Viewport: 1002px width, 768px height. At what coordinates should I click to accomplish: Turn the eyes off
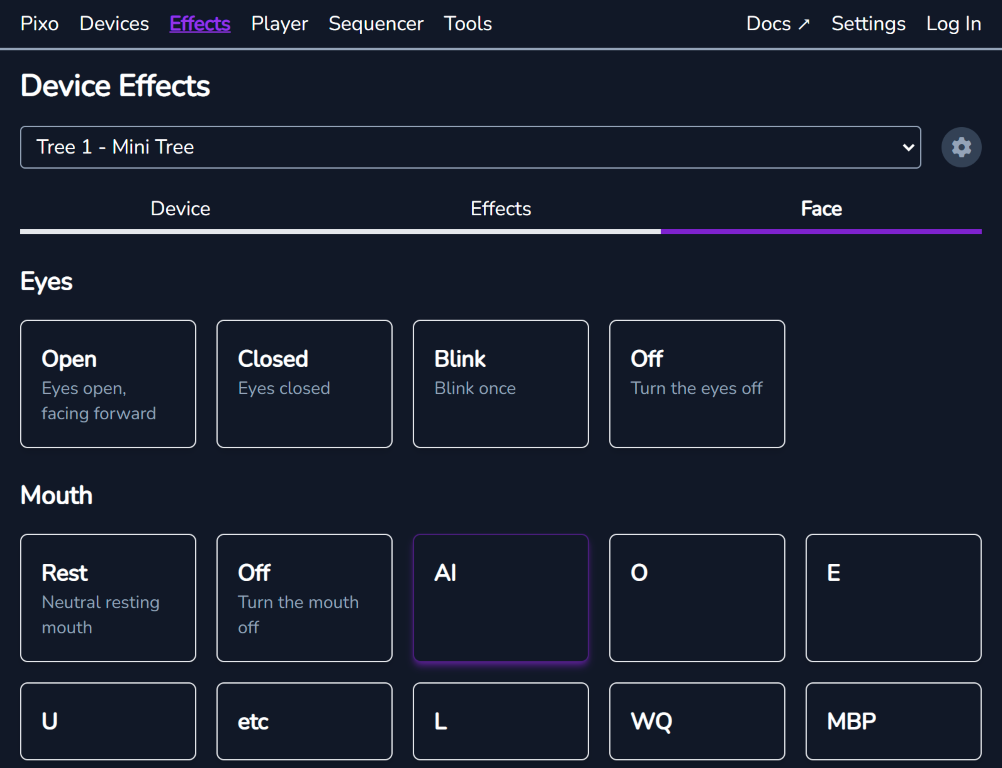pos(697,384)
